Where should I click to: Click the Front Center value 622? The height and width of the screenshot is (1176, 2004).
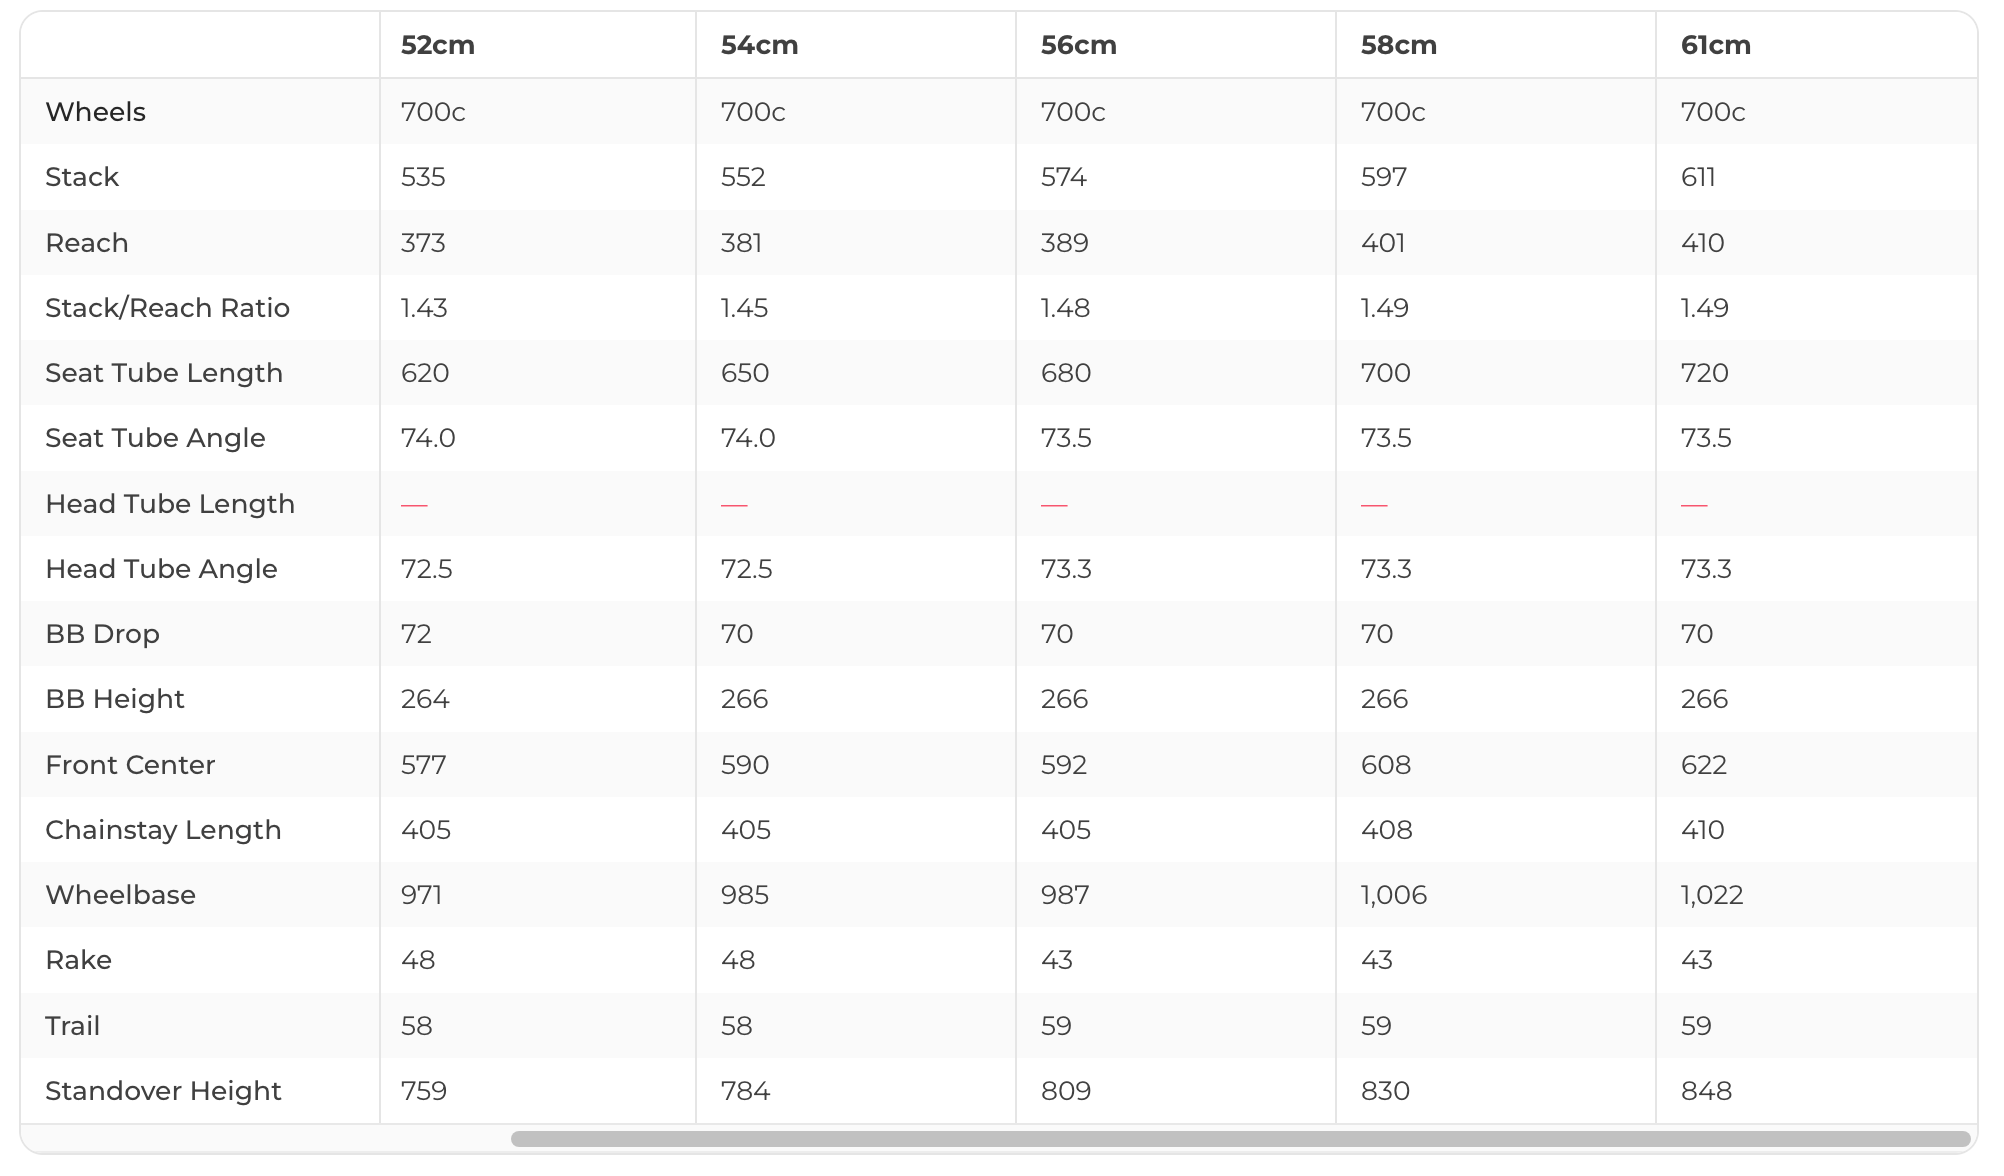point(1704,765)
